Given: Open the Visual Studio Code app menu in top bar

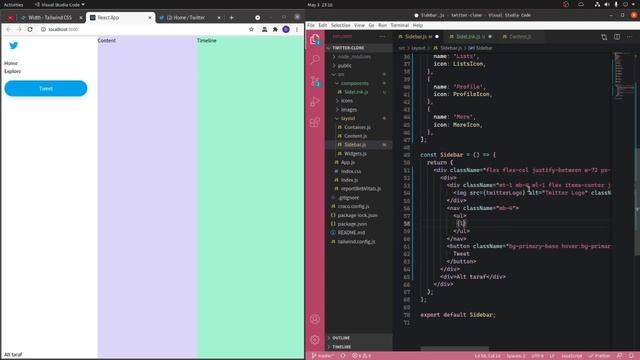Looking at the screenshot, I should click(60, 4).
